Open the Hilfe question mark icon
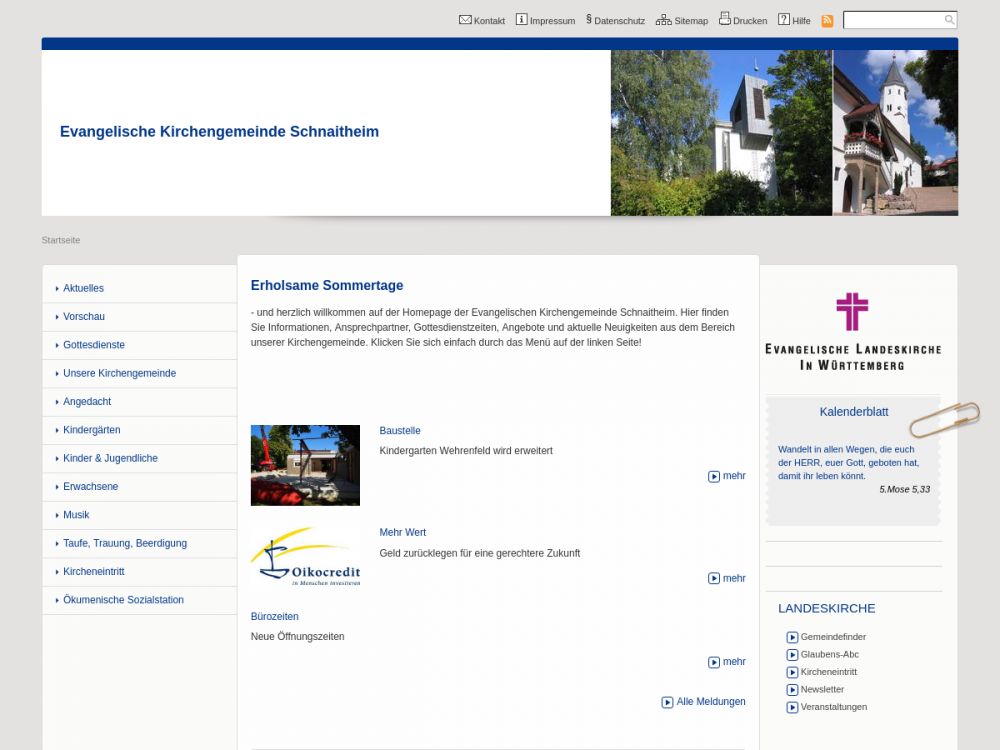The image size is (1000, 750). coord(784,20)
